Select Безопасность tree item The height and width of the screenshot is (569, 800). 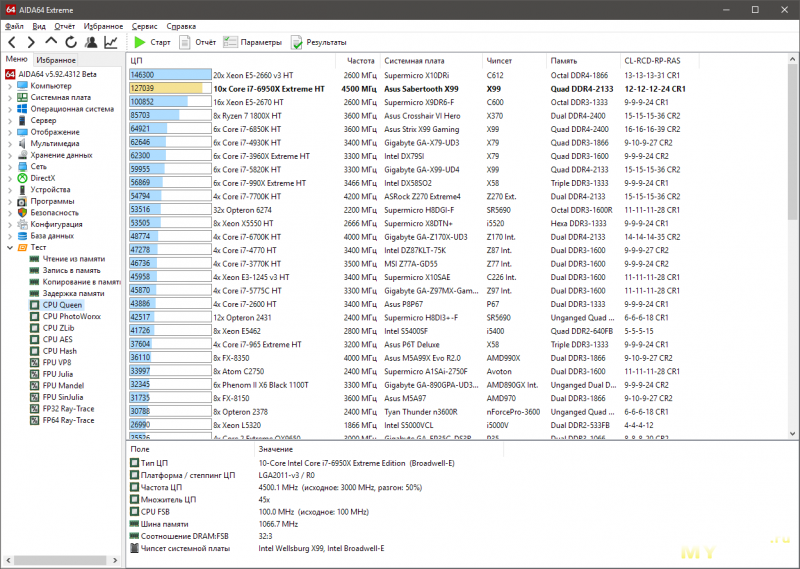tap(55, 213)
